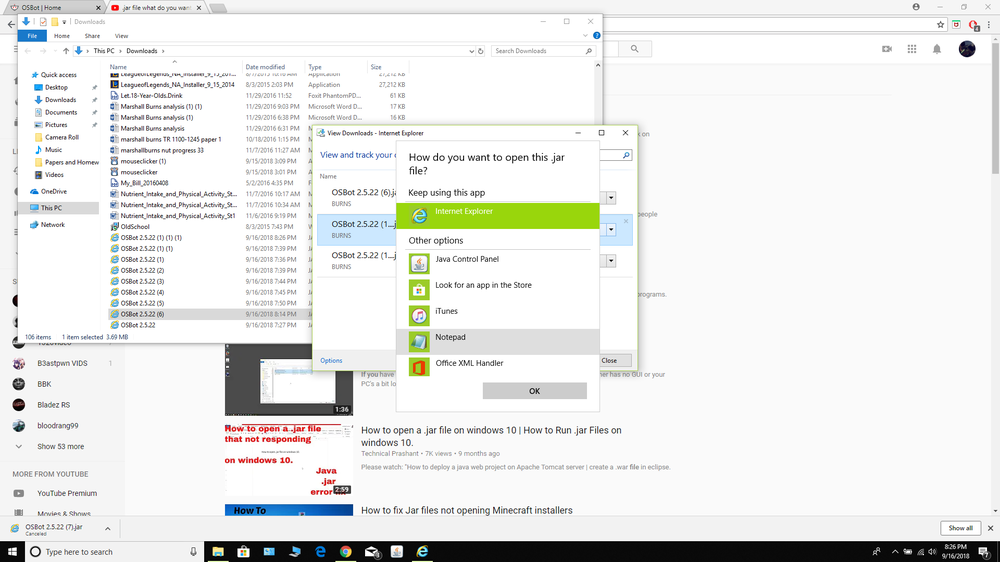Open YouTube Premium in sidebar
Viewport: 1000px width, 562px height.
[67, 493]
